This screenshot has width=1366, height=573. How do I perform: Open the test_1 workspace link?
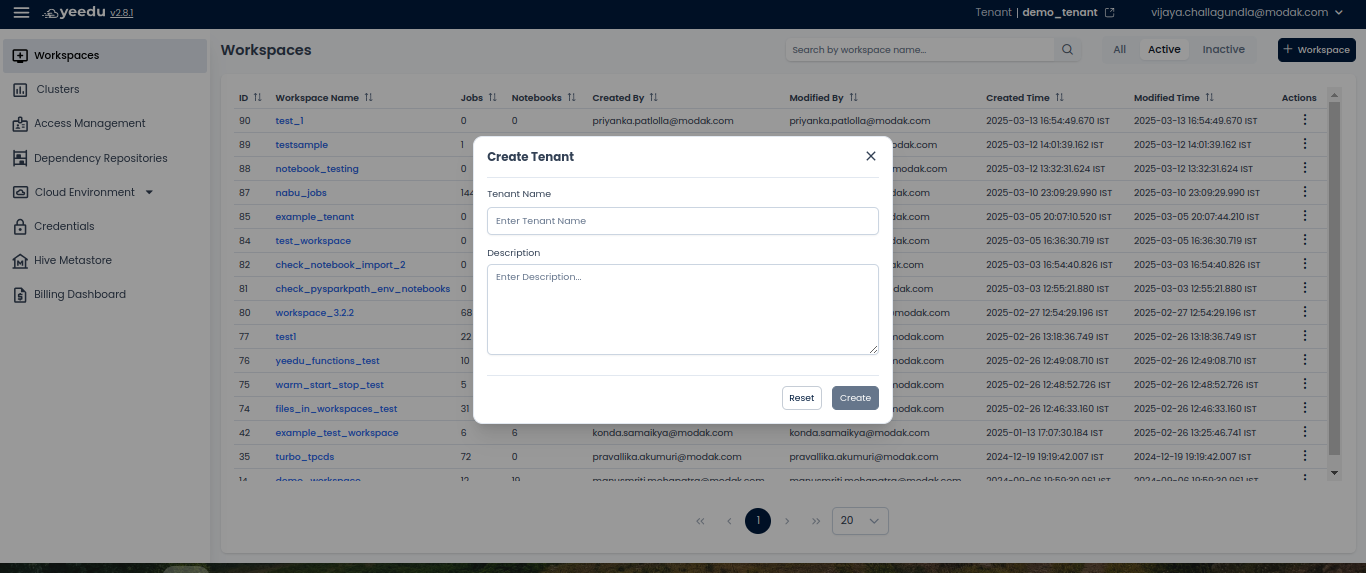(x=289, y=121)
